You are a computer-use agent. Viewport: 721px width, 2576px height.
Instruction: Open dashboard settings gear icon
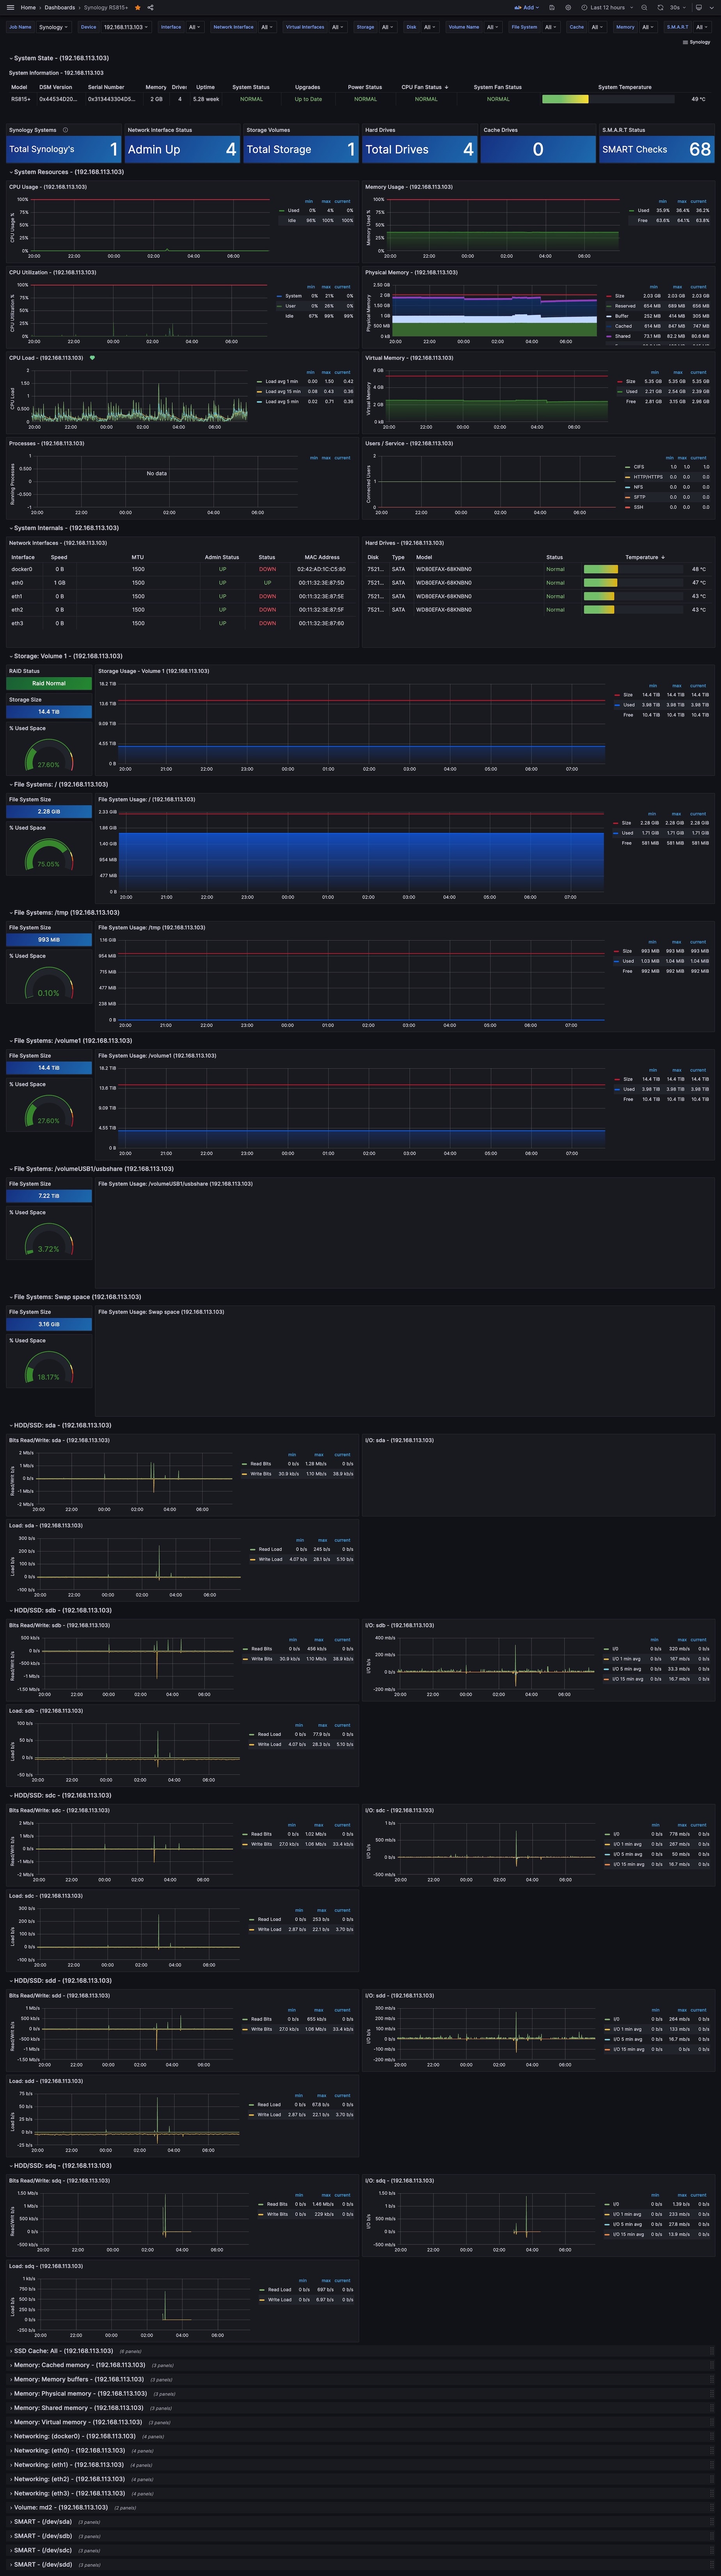click(x=568, y=7)
